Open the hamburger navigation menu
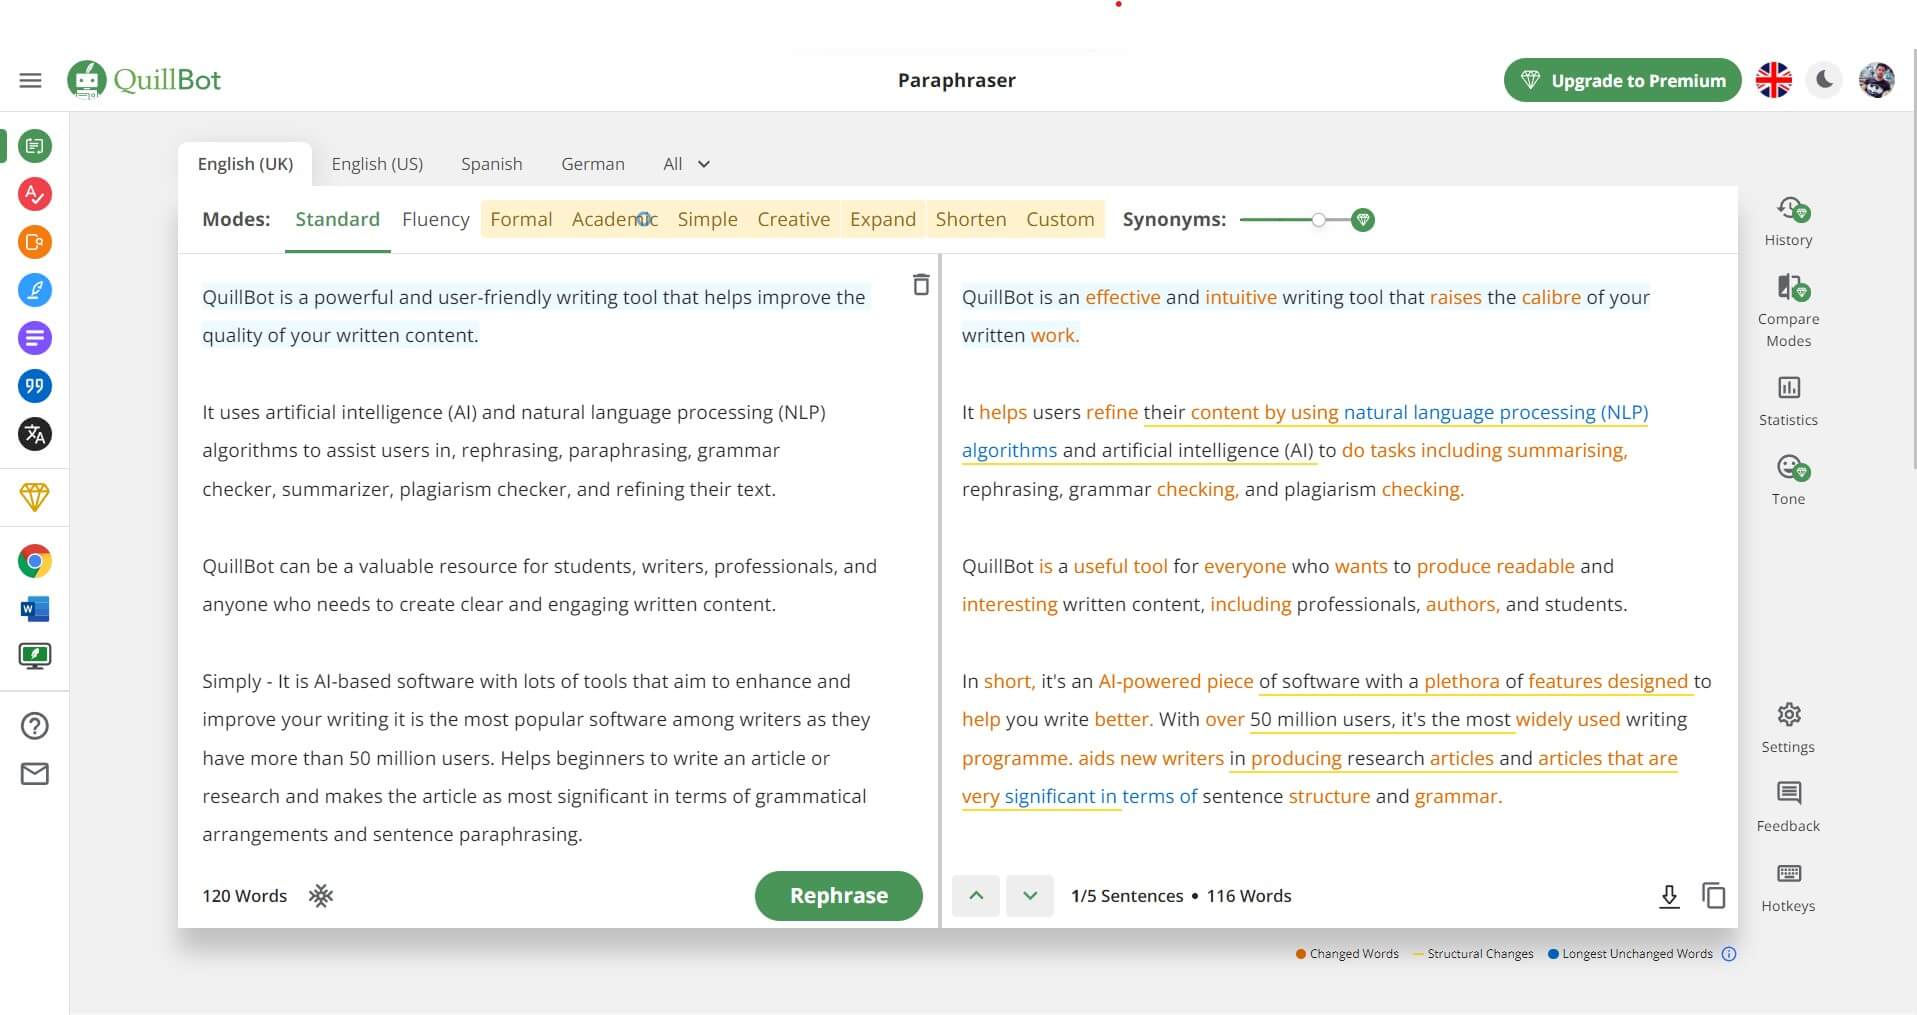The width and height of the screenshot is (1917, 1015). (31, 80)
